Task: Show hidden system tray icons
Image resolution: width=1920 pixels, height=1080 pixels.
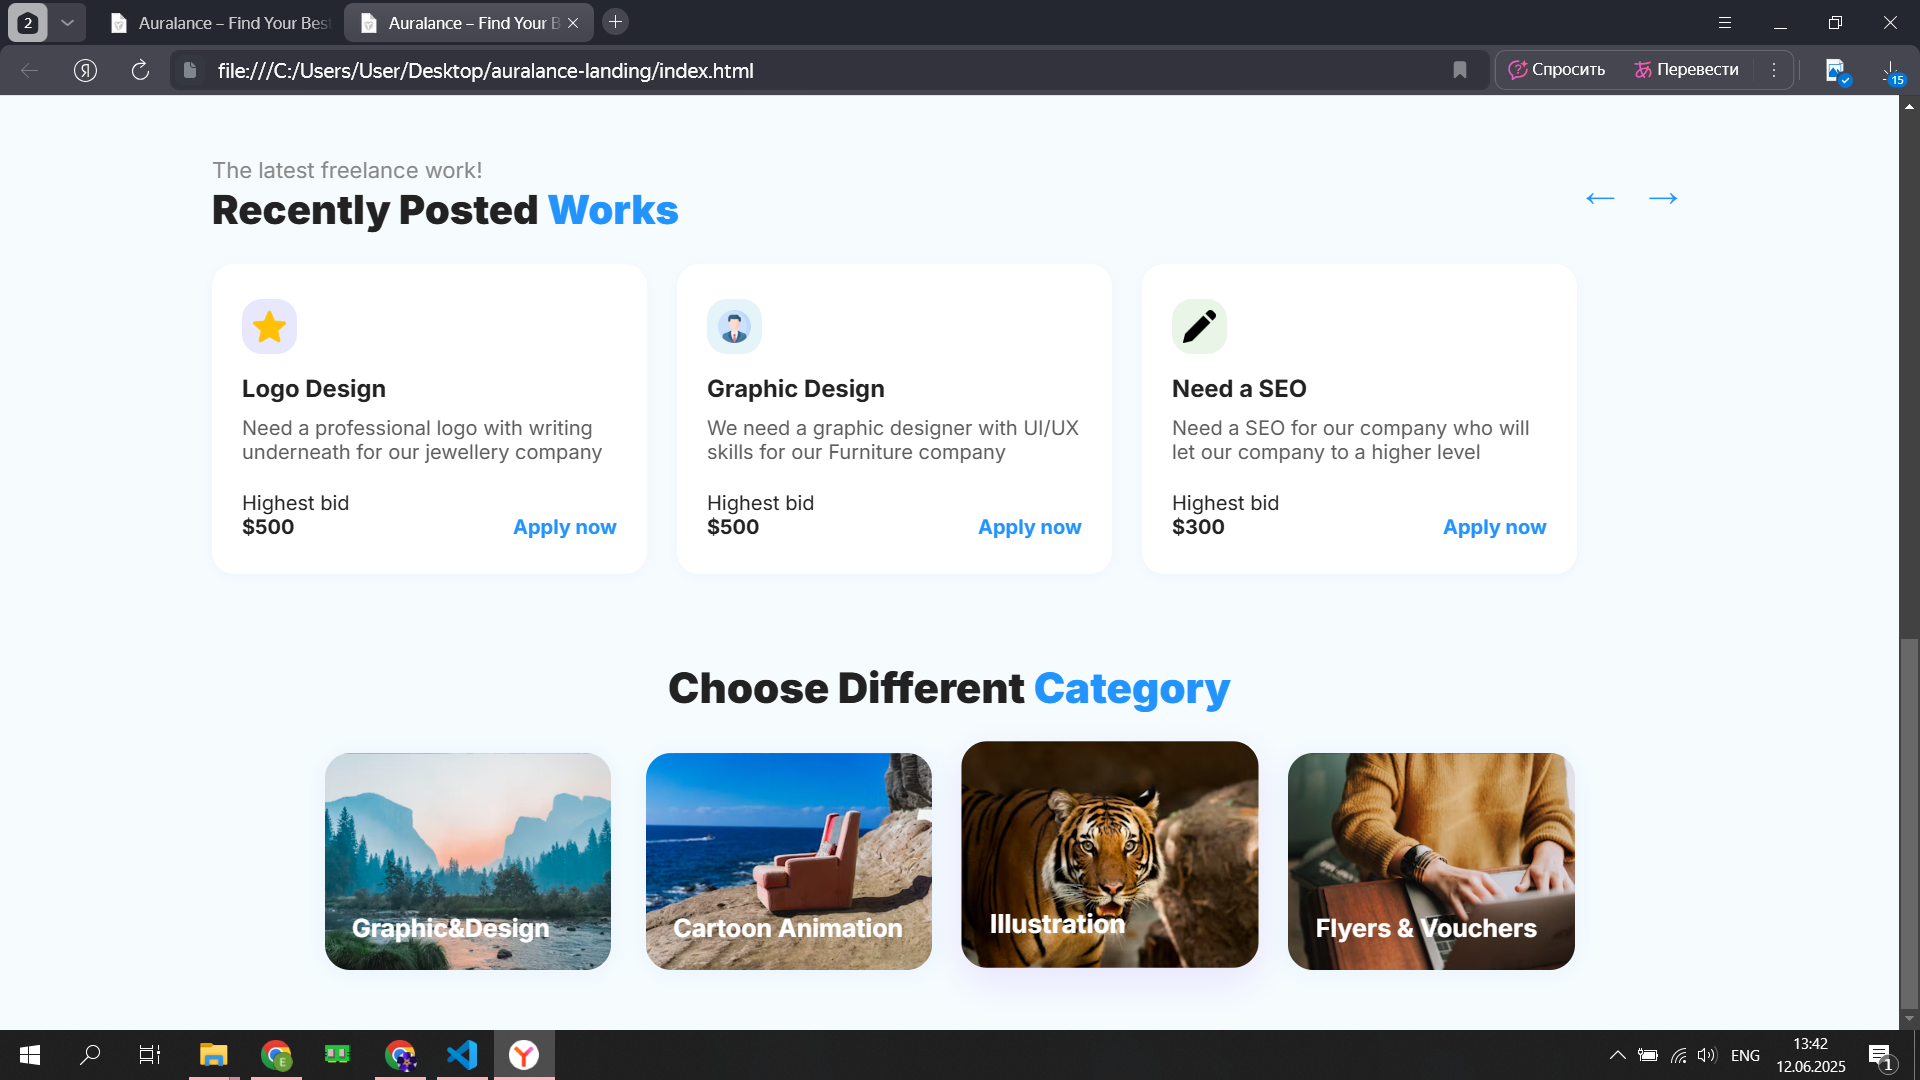Action: point(1617,1055)
